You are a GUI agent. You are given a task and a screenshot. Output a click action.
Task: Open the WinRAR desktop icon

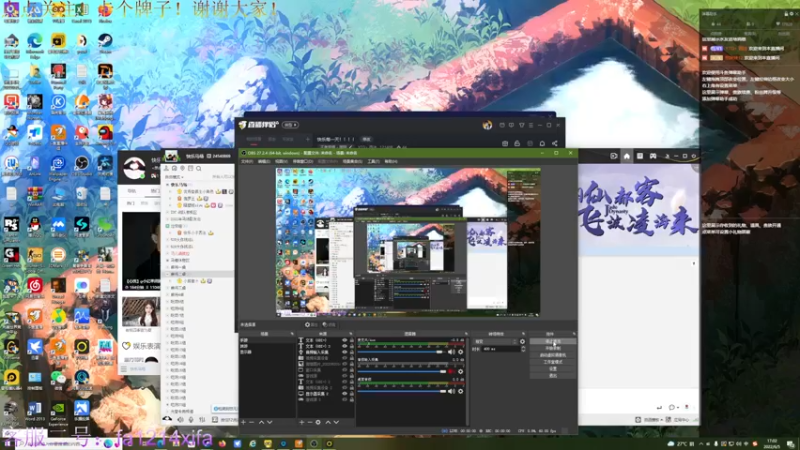tap(35, 196)
